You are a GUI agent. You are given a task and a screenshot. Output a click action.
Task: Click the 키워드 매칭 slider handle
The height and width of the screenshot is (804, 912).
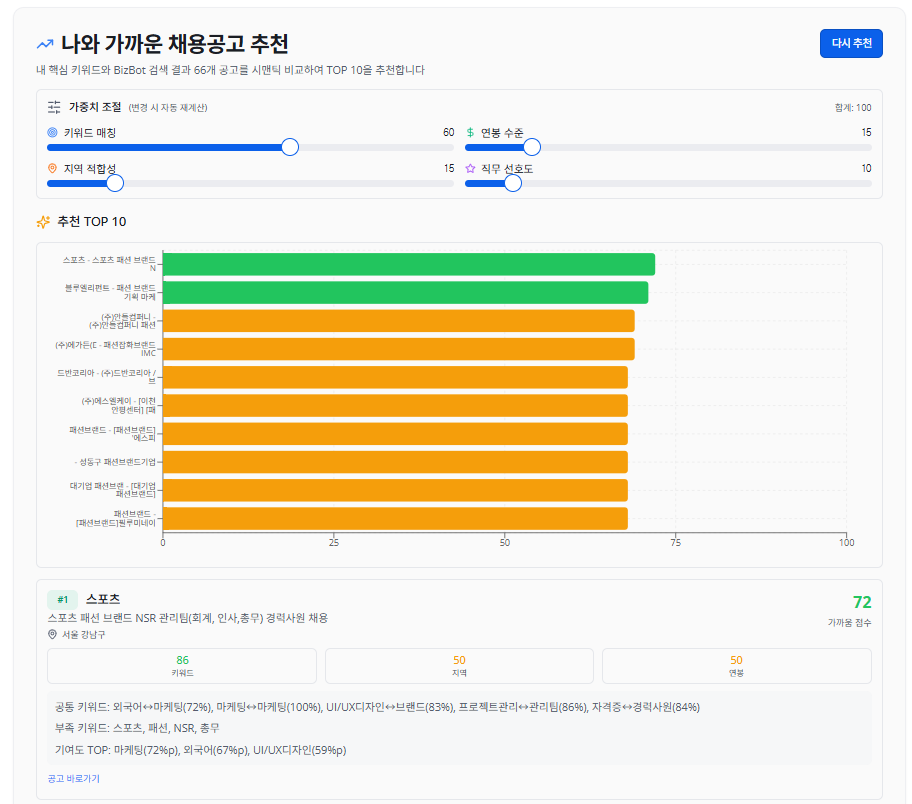point(290,147)
